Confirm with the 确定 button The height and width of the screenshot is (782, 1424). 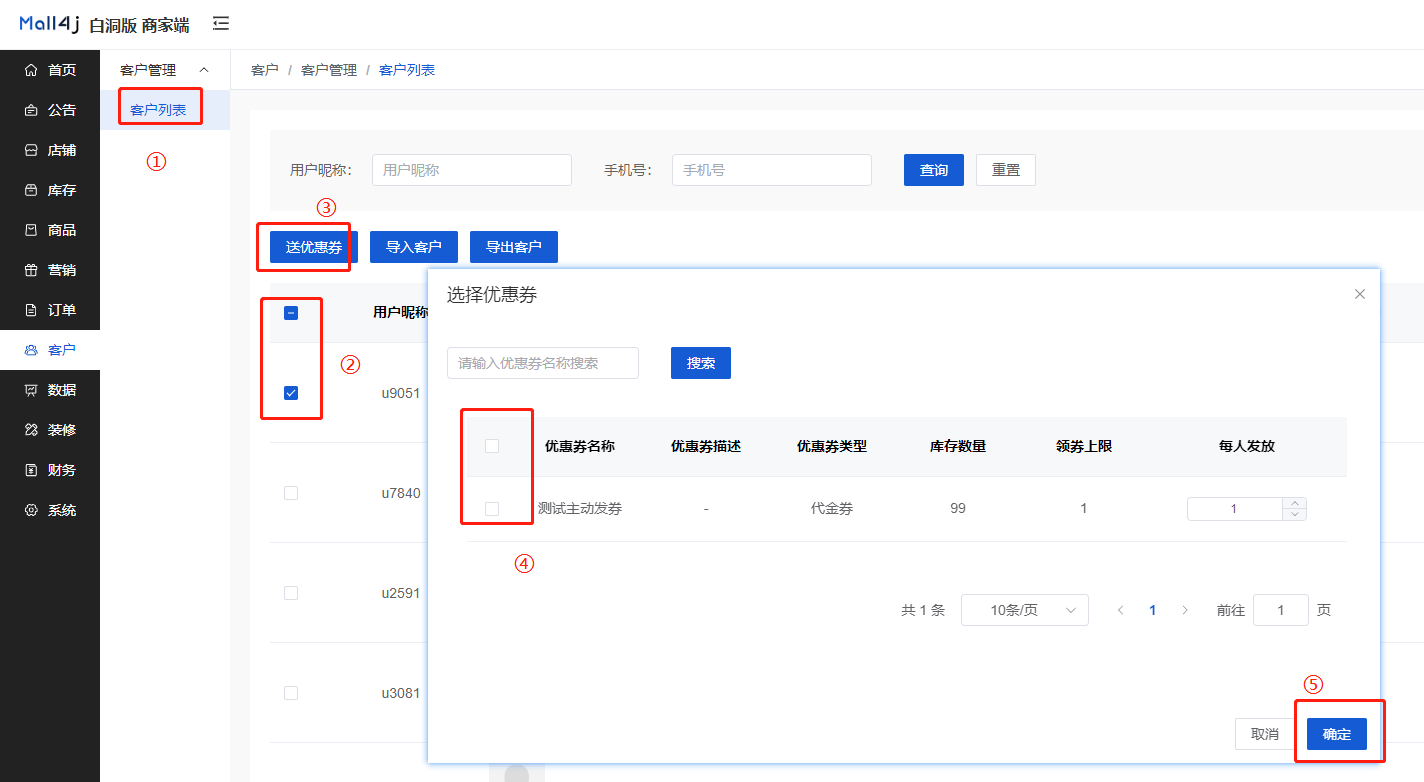coord(1337,734)
